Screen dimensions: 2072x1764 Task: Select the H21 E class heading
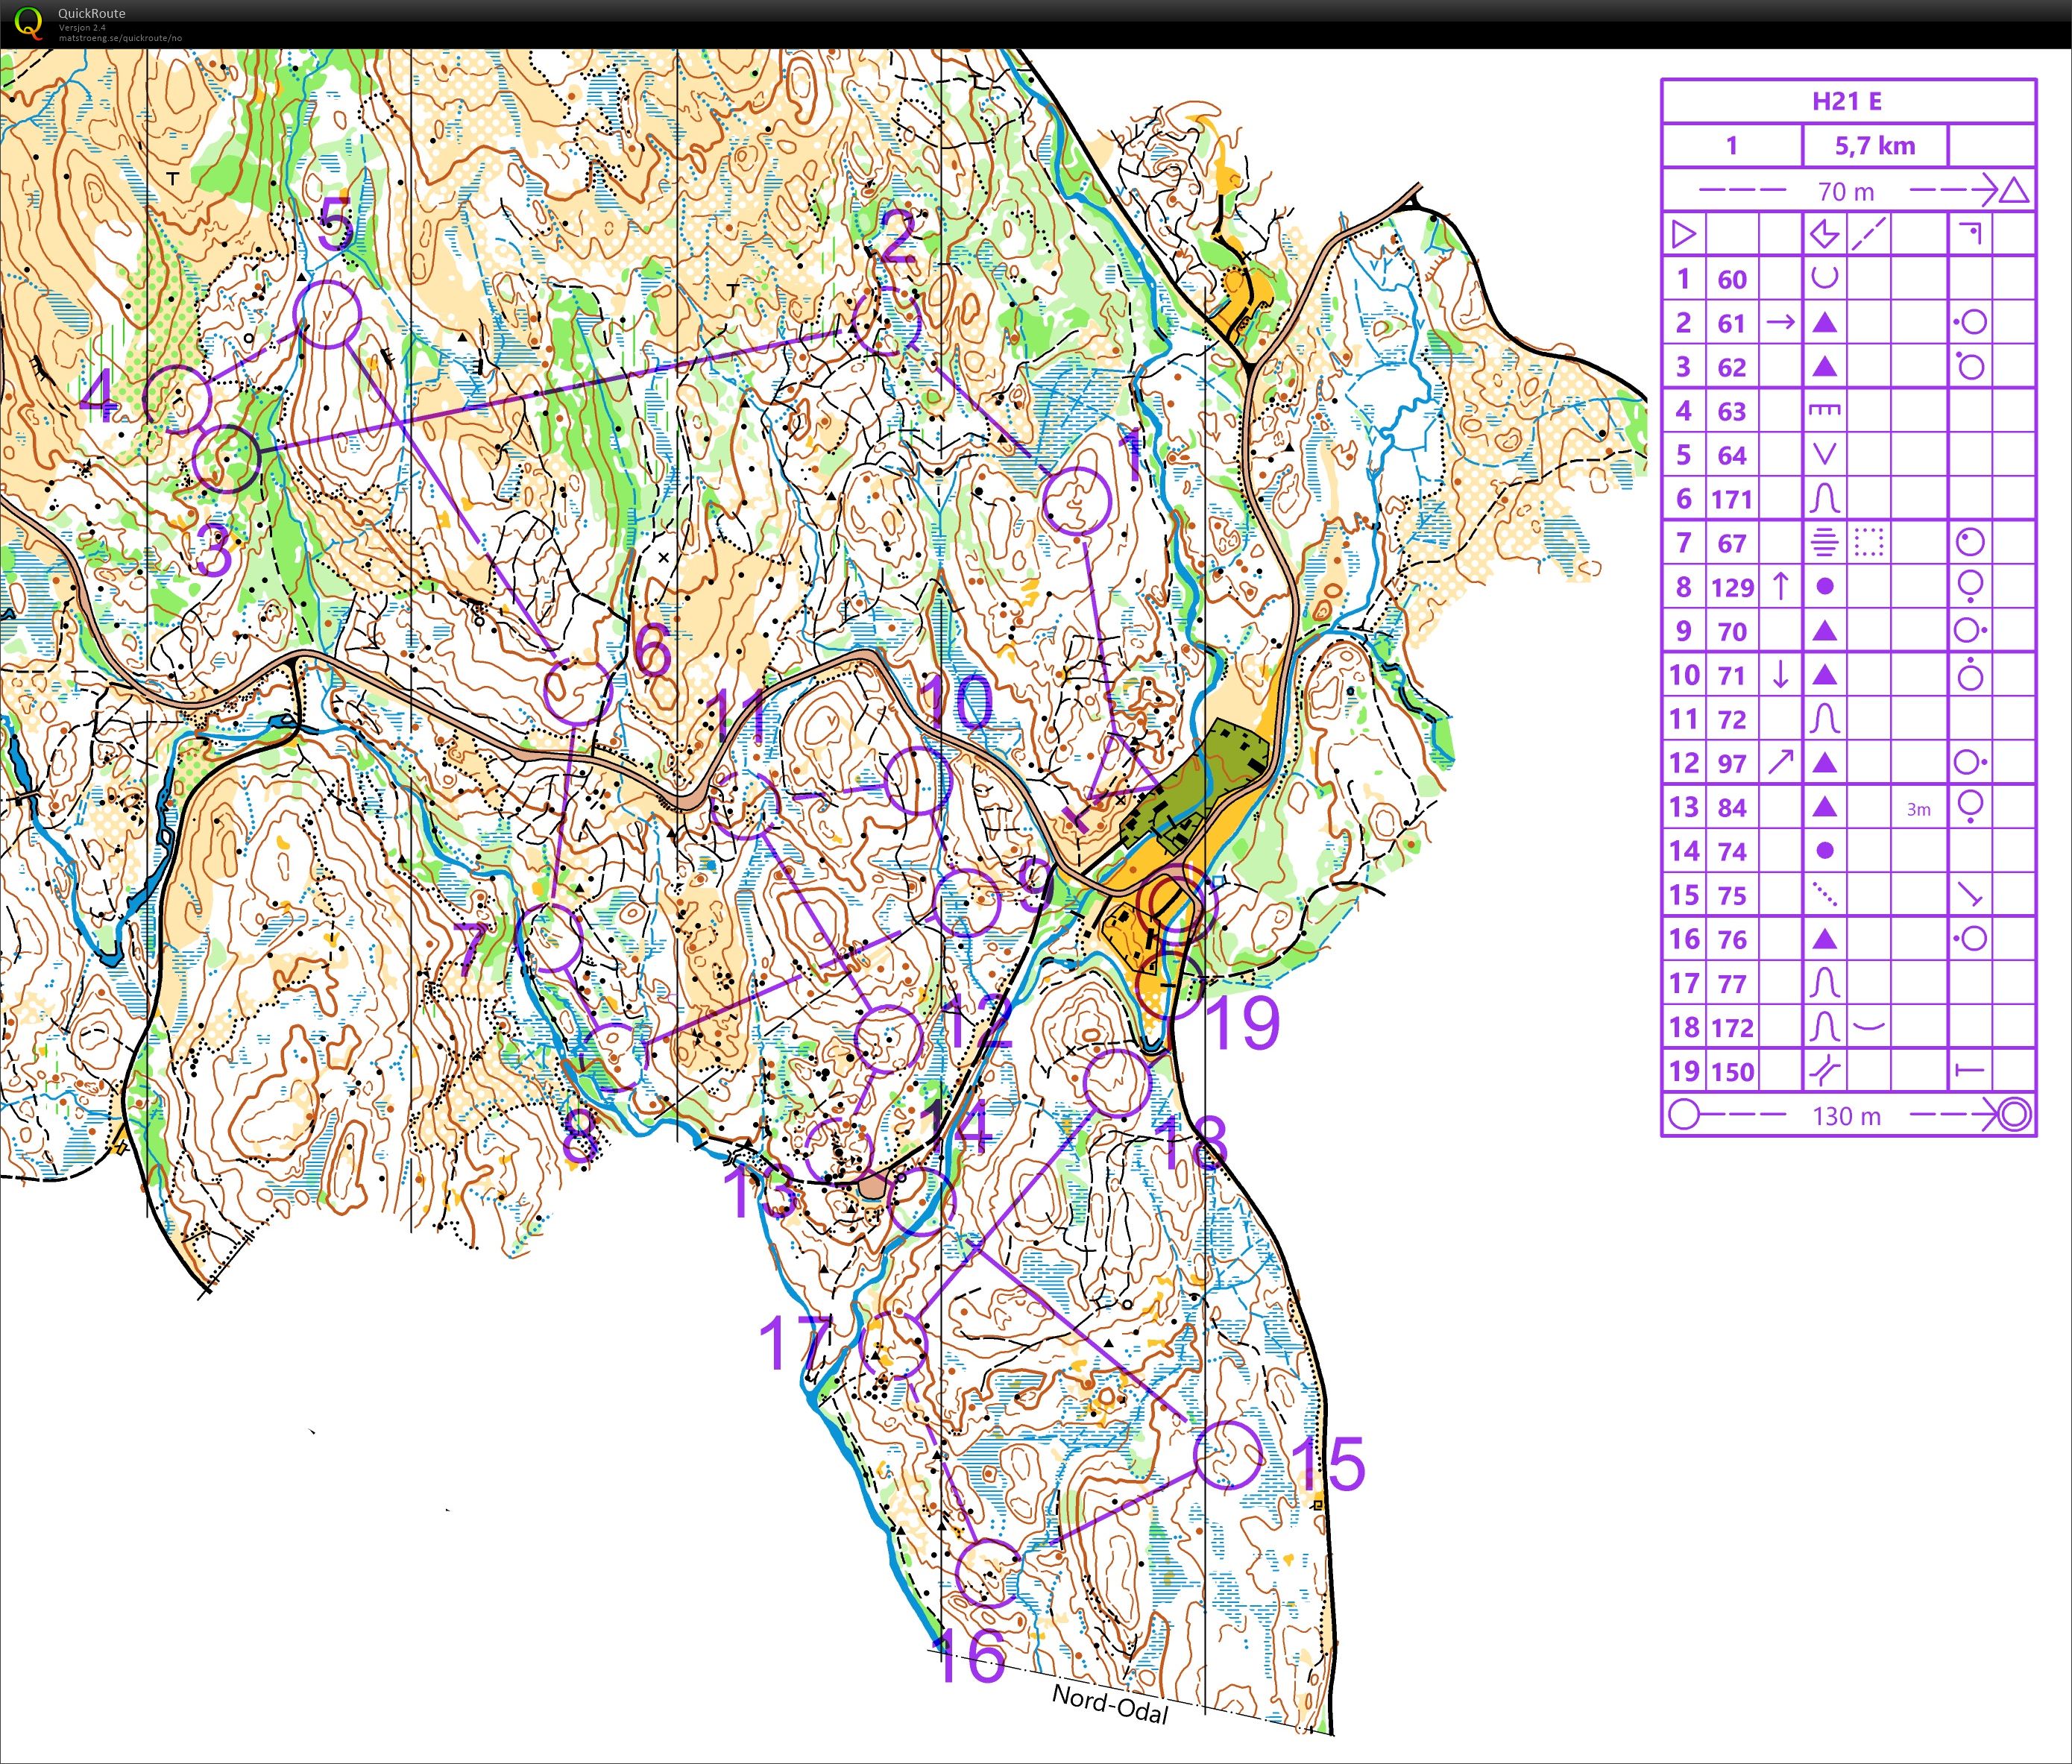pyautogui.click(x=1846, y=101)
